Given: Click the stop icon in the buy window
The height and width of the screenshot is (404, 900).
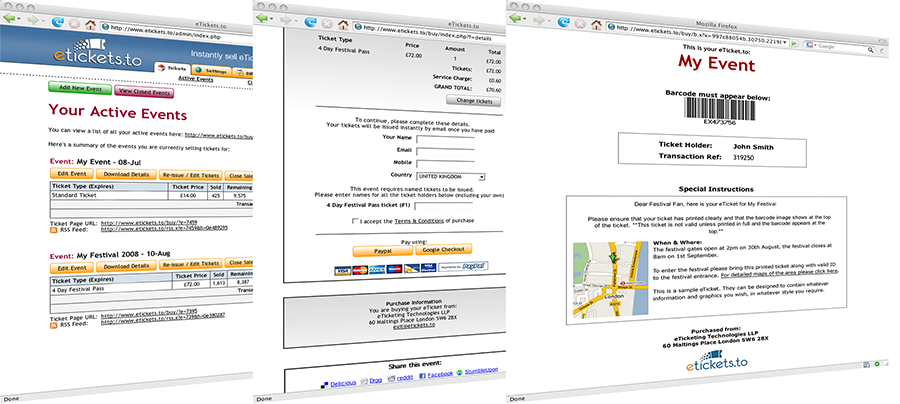Looking at the screenshot, I should (327, 25).
